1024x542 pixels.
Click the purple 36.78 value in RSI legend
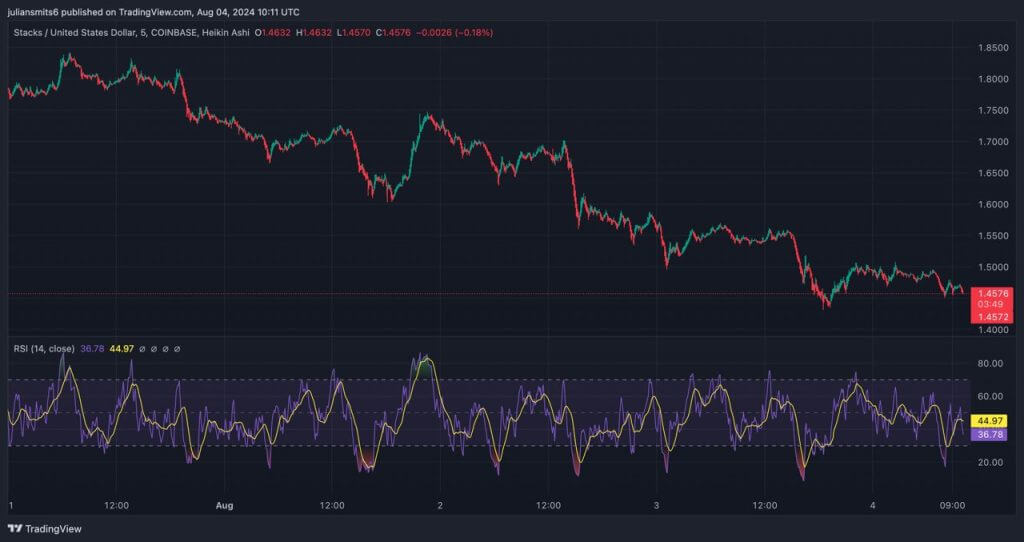coord(92,349)
